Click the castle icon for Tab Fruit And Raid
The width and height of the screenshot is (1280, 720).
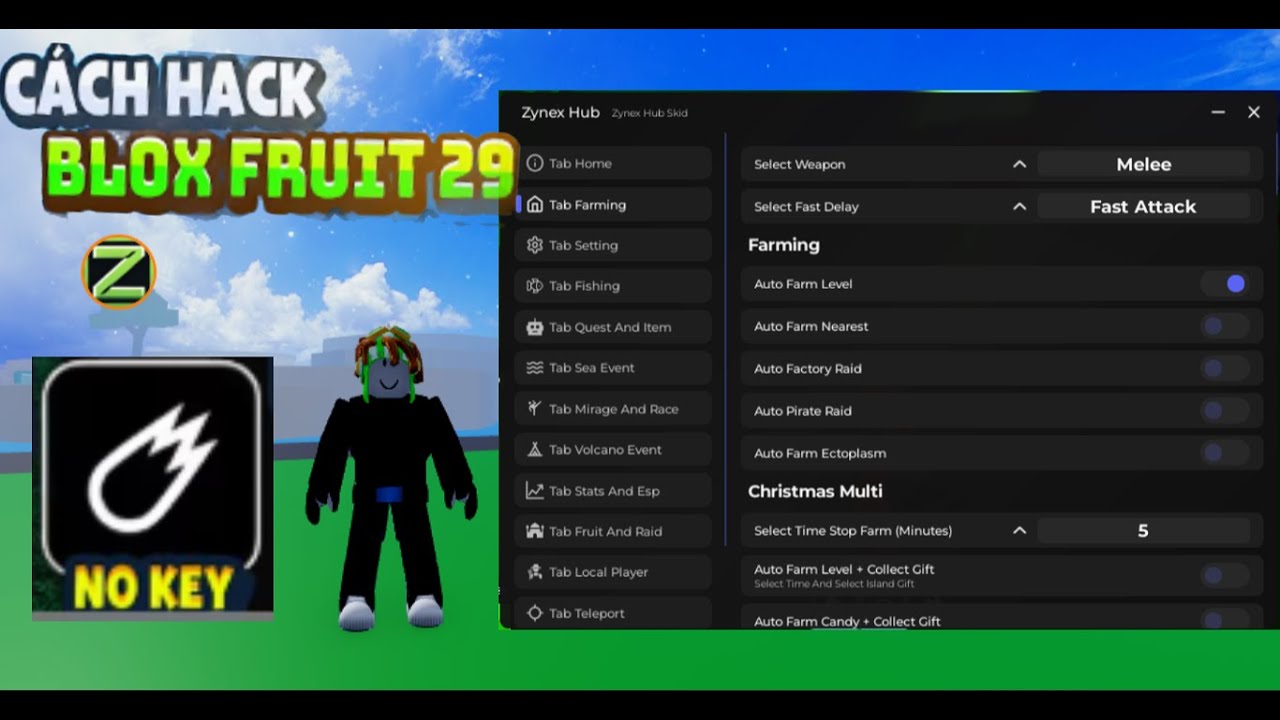[535, 531]
